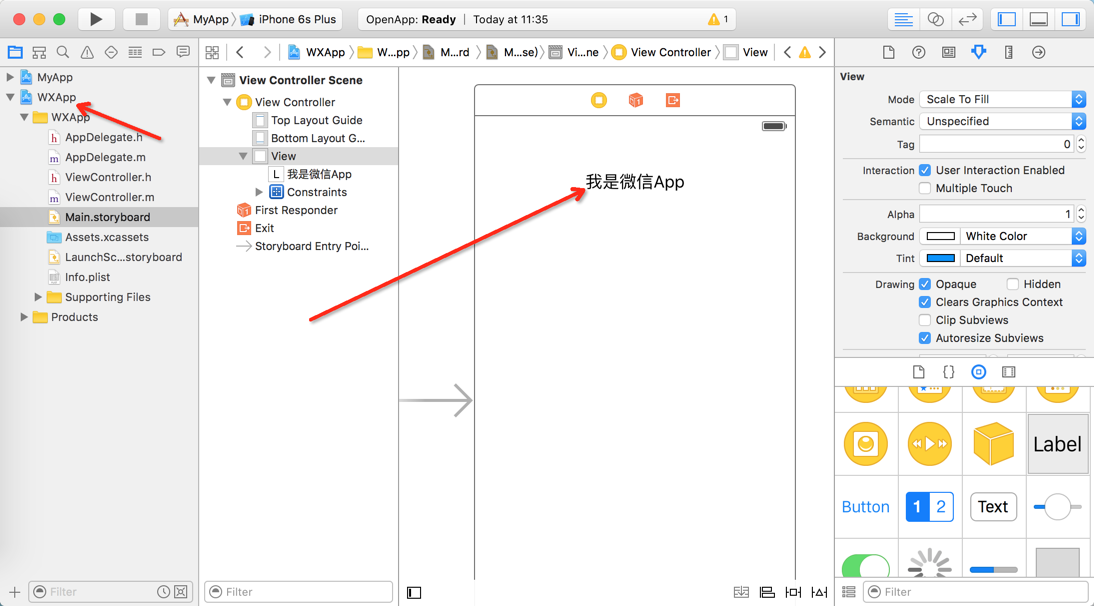Open the Report navigator tab

(183, 52)
